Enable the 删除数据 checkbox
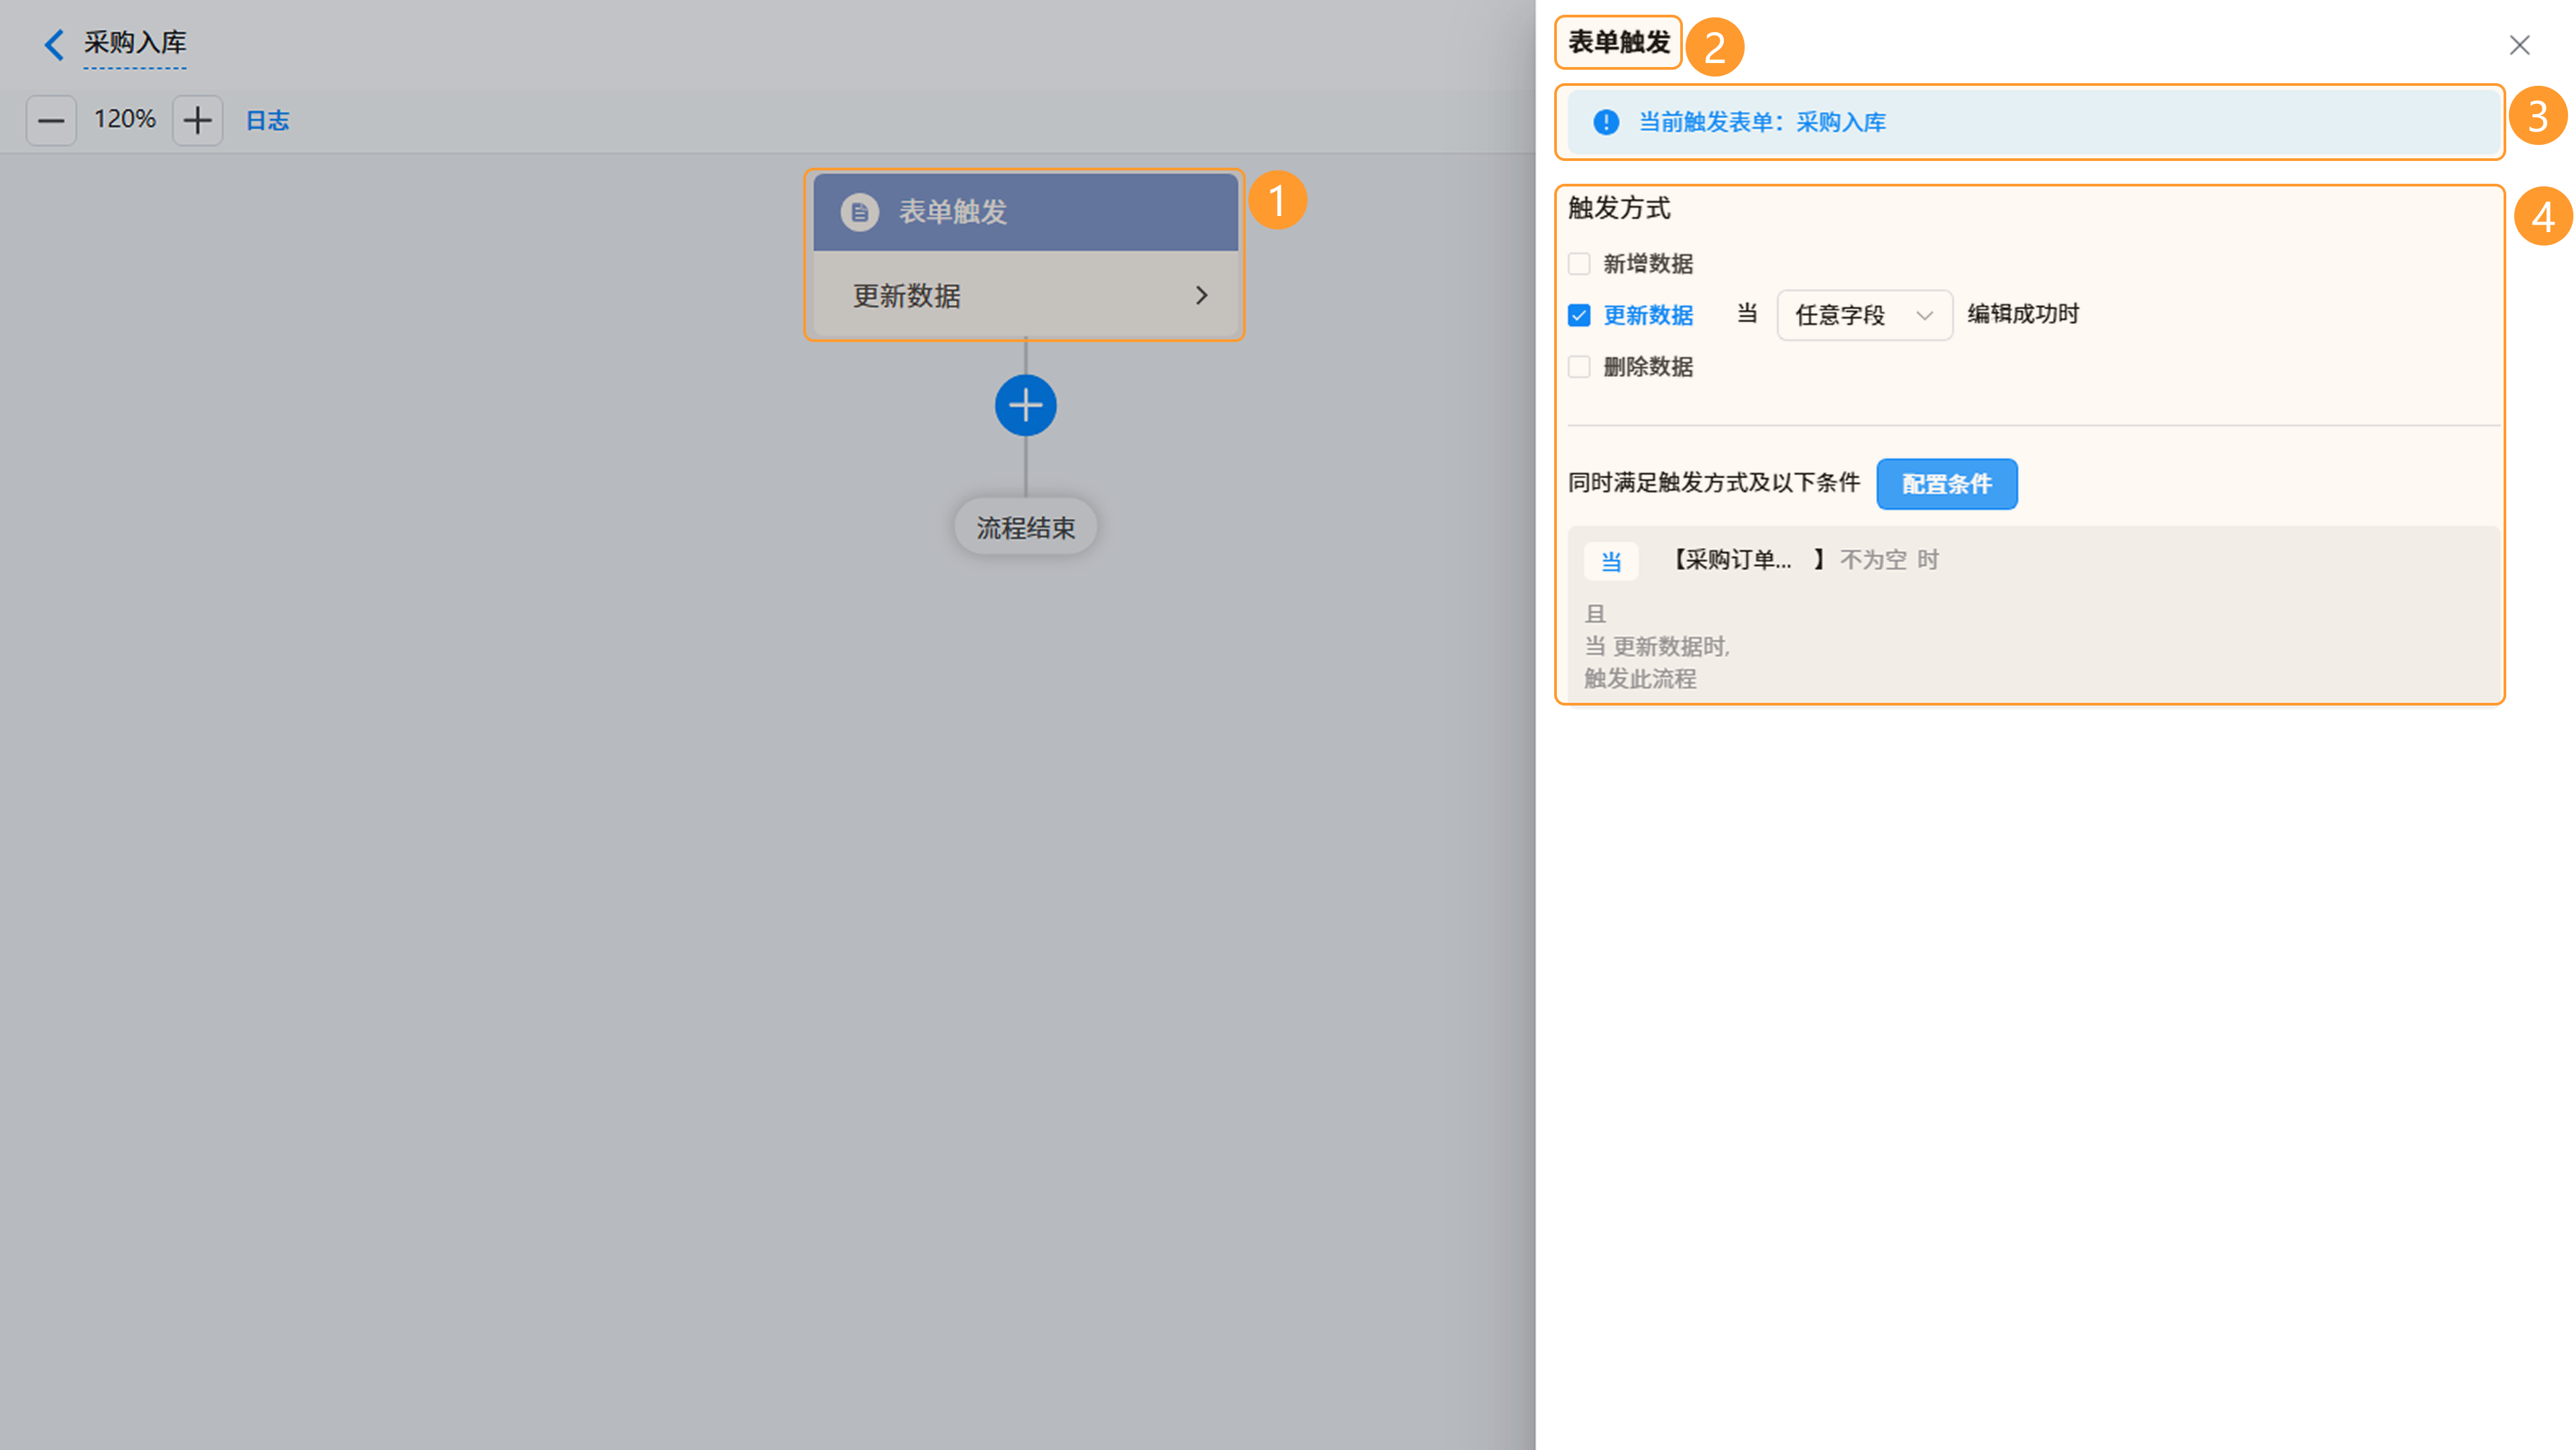The height and width of the screenshot is (1450, 2576). tap(1579, 367)
